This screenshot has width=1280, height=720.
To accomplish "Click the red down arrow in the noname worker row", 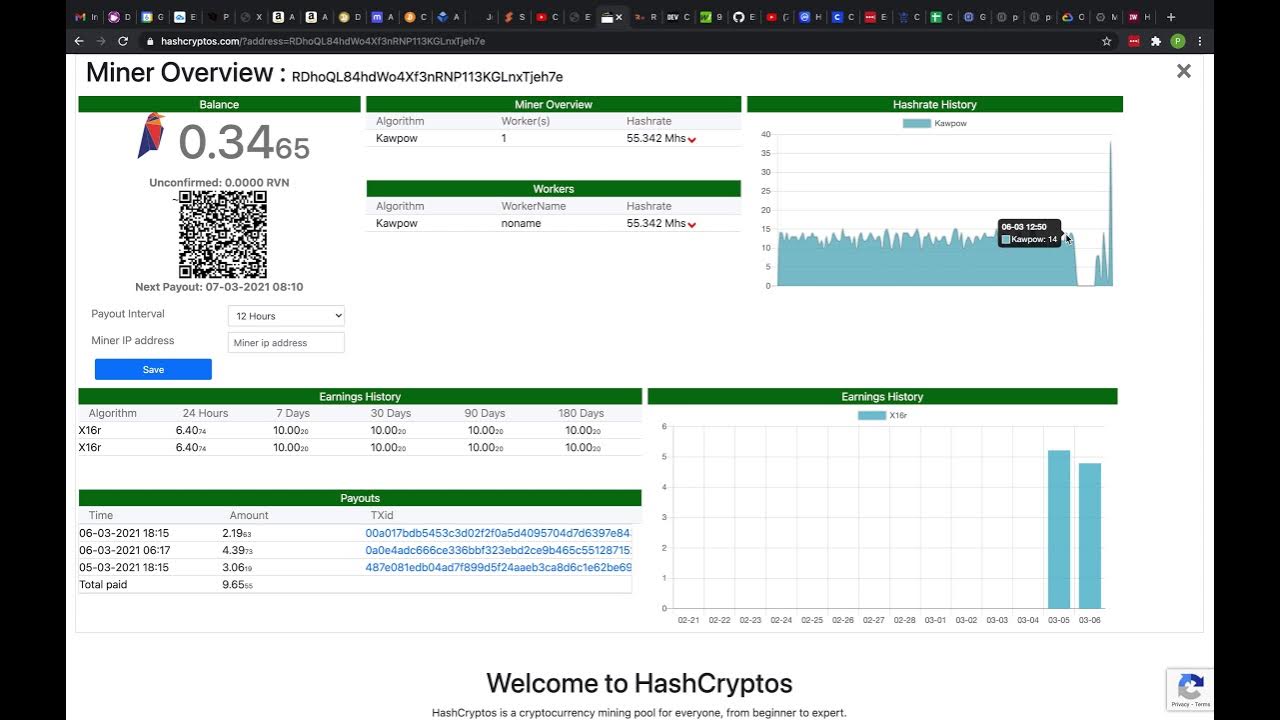I will pos(692,225).
